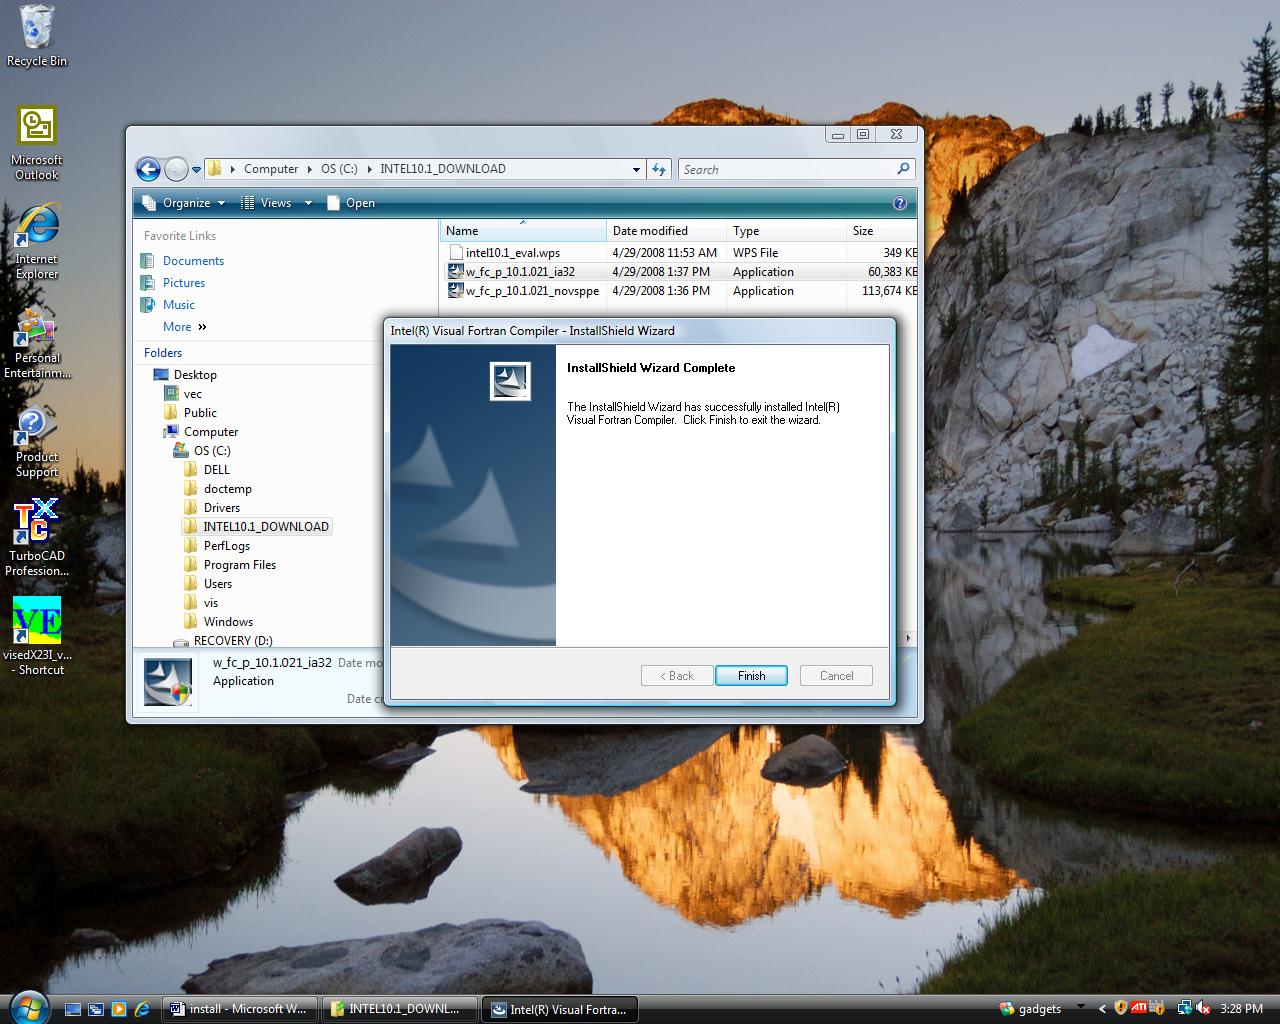1280x1024 pixels.
Task: Open Views dropdown arrow
Action: tap(308, 203)
